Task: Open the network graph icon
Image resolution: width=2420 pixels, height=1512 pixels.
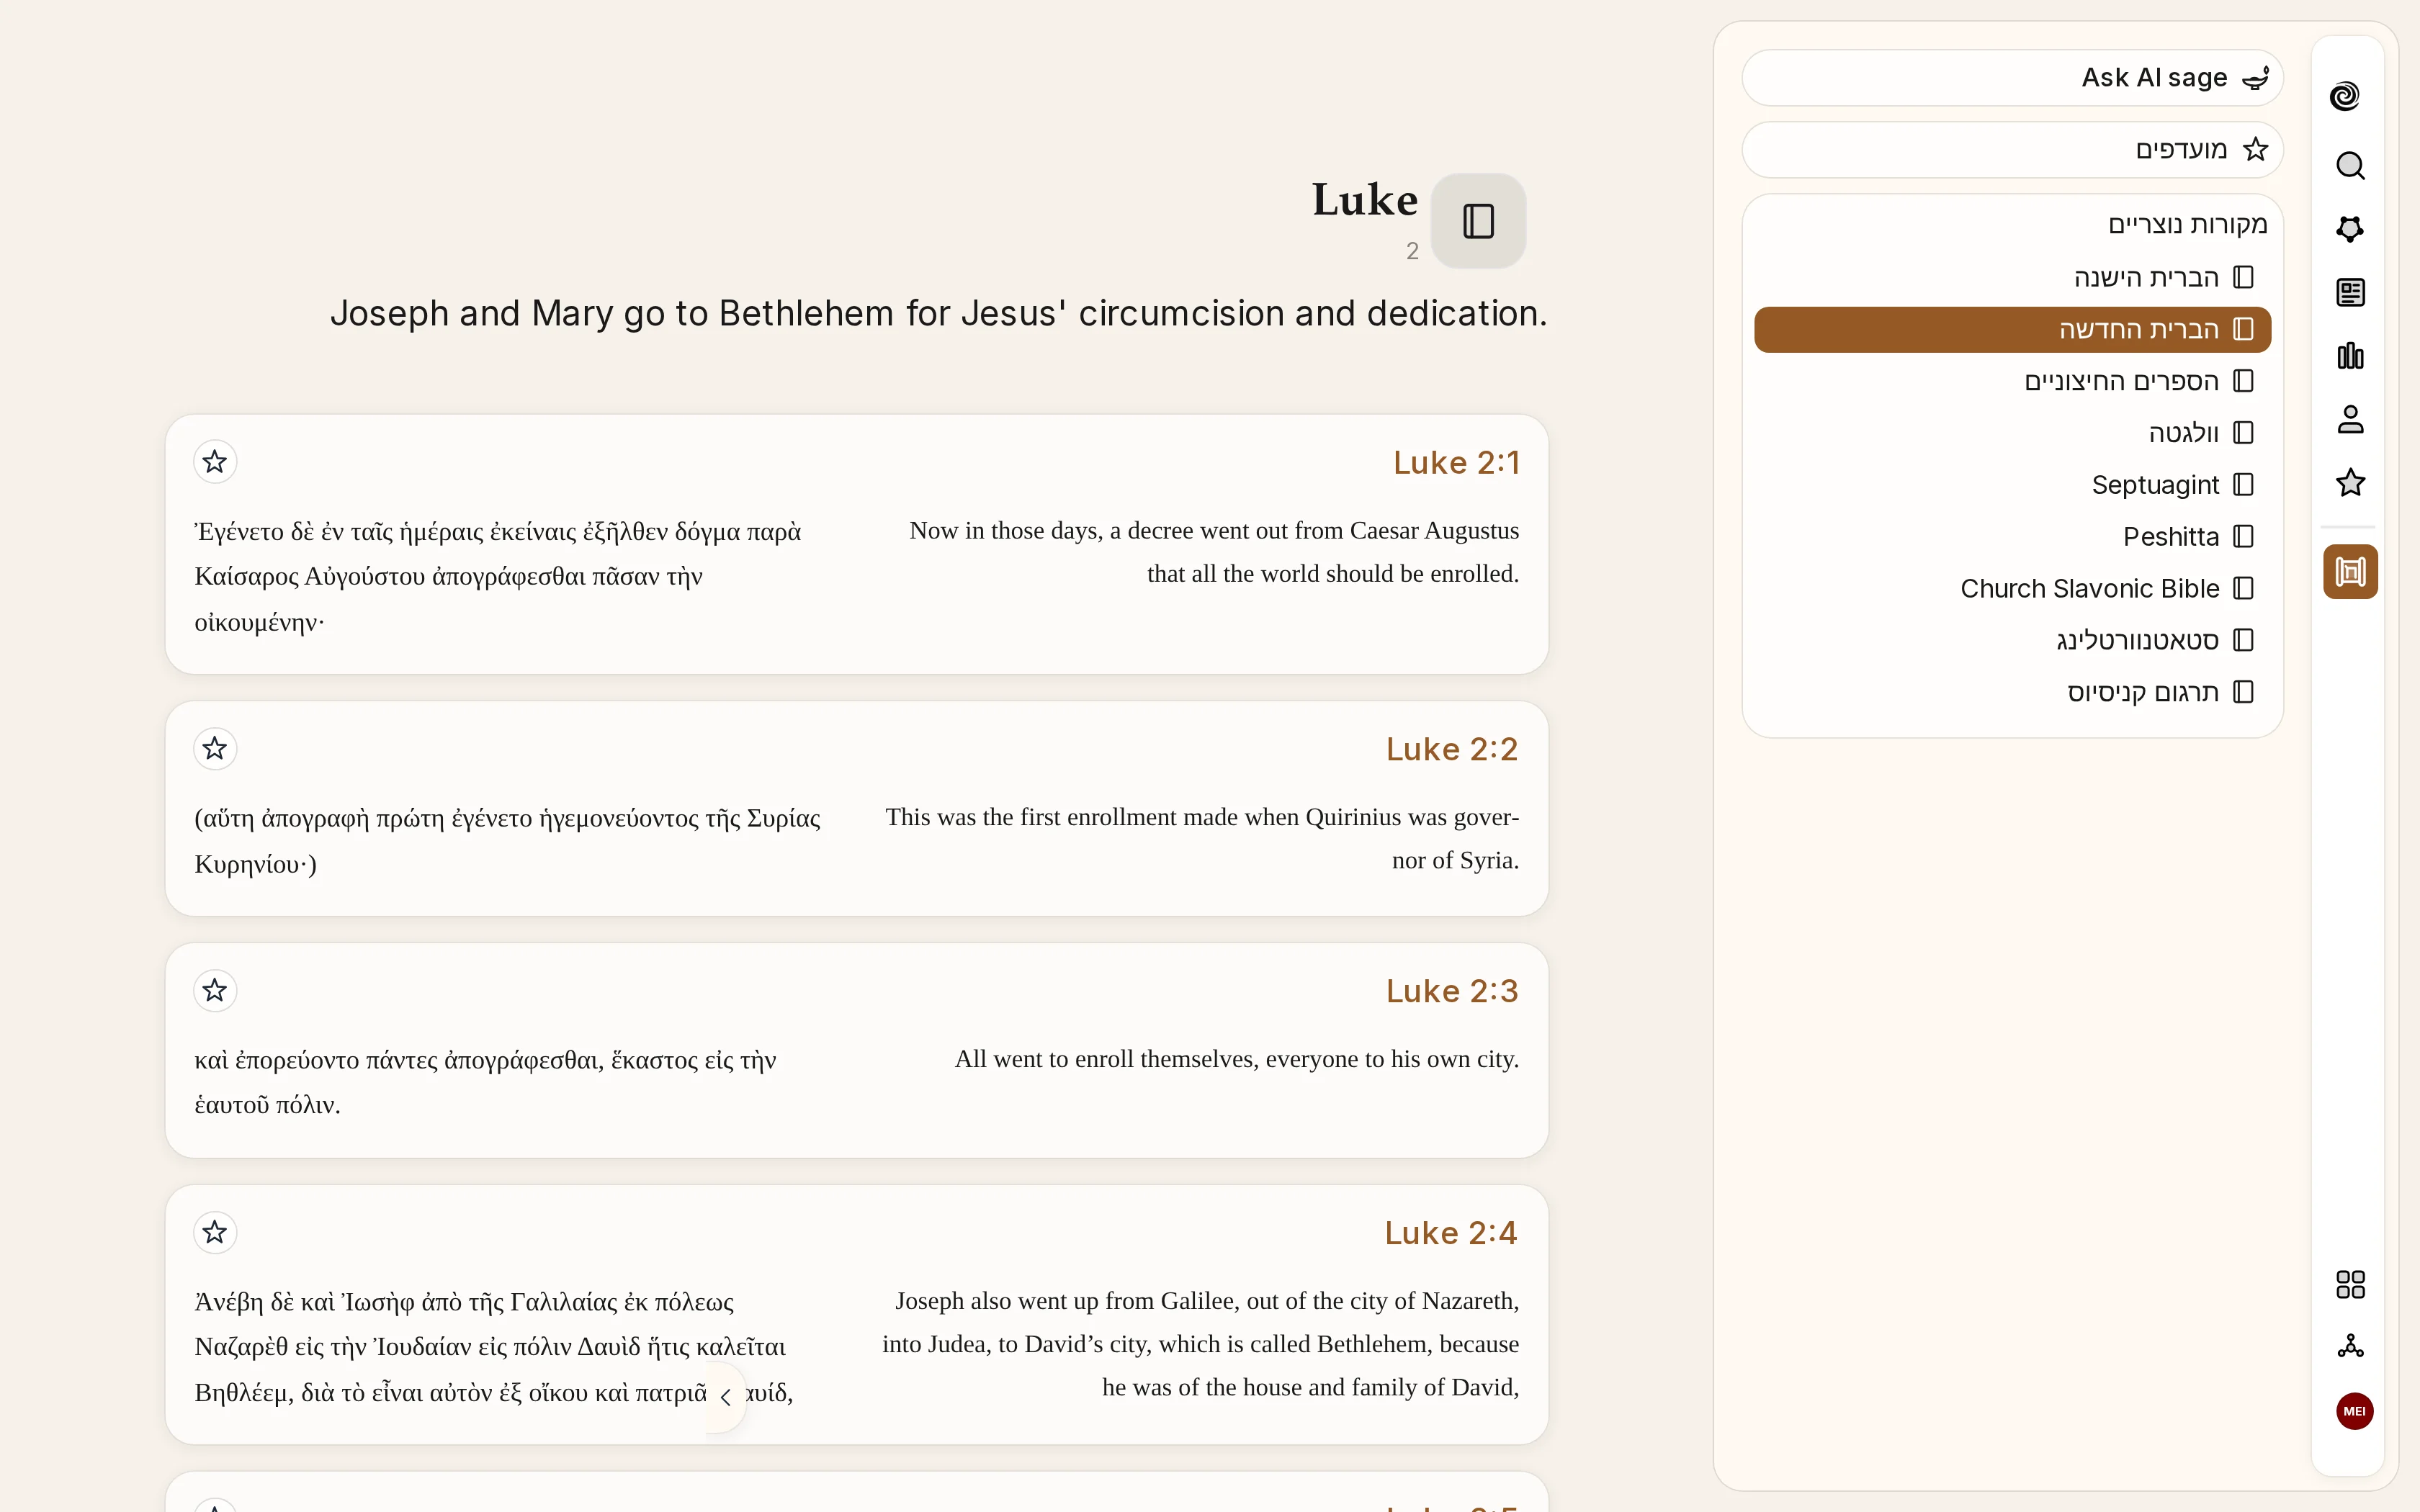Action: point(2350,1346)
